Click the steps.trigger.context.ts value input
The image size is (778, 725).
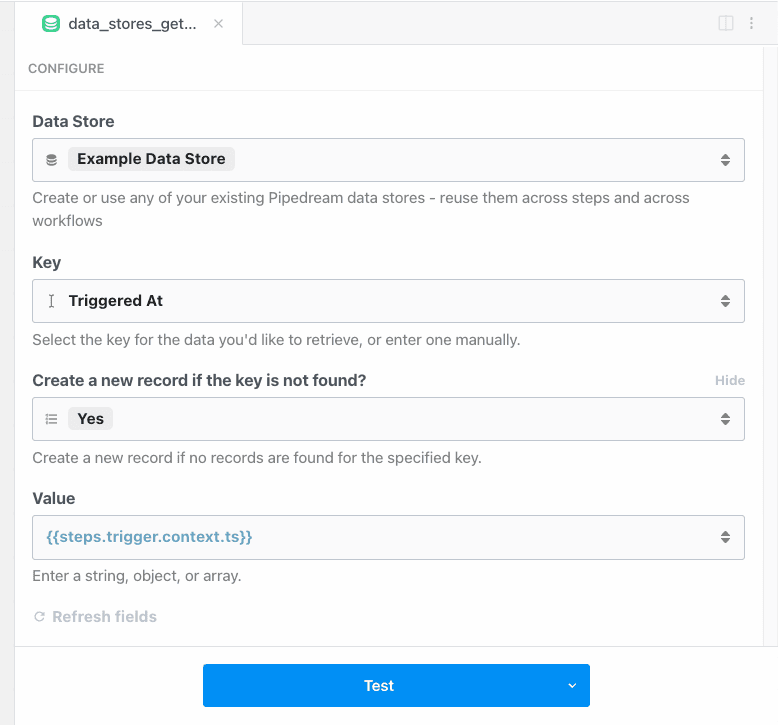388,537
